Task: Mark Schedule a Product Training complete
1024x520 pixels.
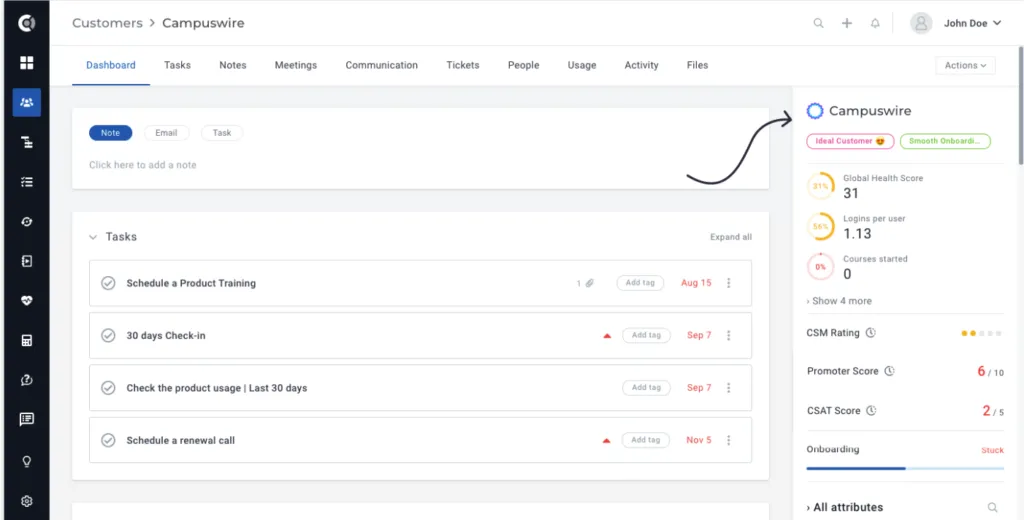Action: tap(108, 283)
